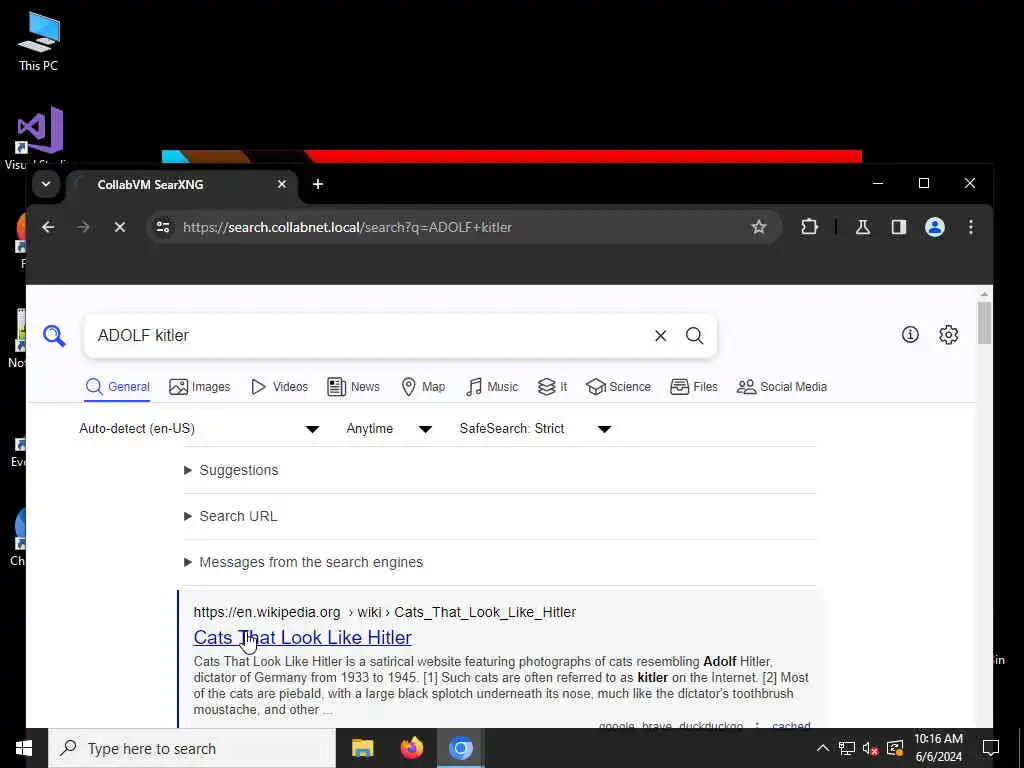Expand the Suggestions section
Image resolution: width=1024 pixels, height=768 pixels.
(231, 470)
